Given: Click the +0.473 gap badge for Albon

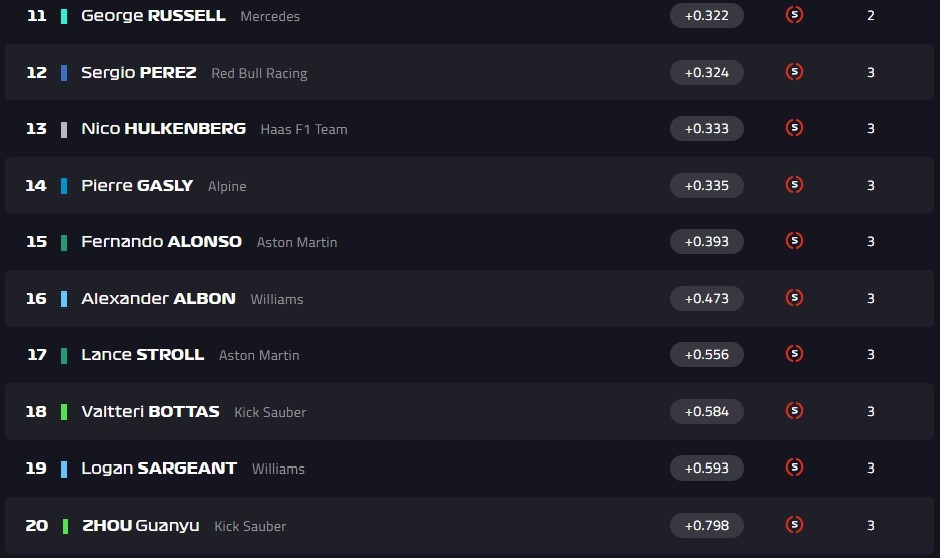Looking at the screenshot, I should pos(706,298).
